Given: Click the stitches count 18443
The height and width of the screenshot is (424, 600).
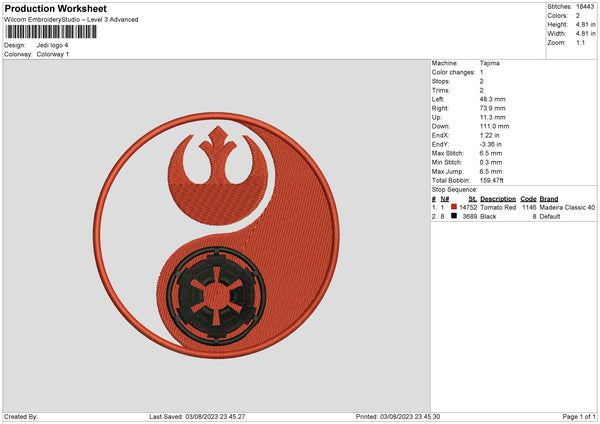Looking at the screenshot, I should (585, 7).
